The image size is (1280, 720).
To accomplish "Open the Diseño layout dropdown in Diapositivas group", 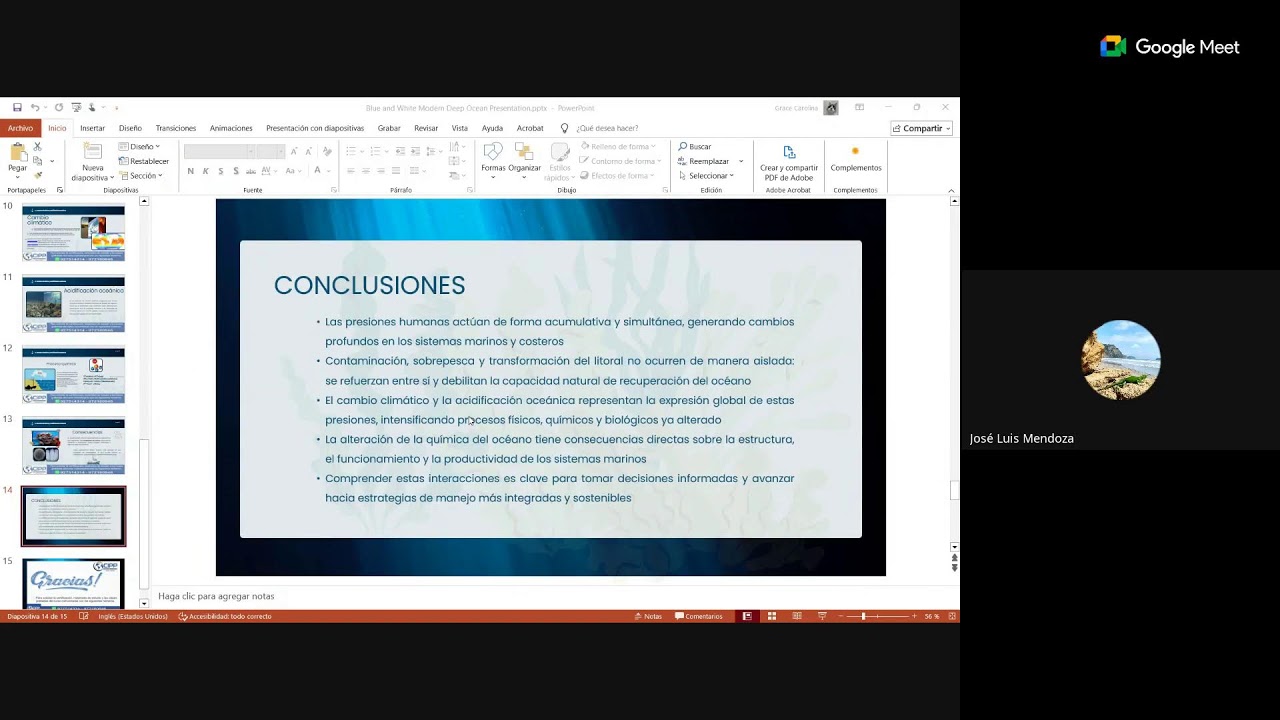I will point(139,147).
